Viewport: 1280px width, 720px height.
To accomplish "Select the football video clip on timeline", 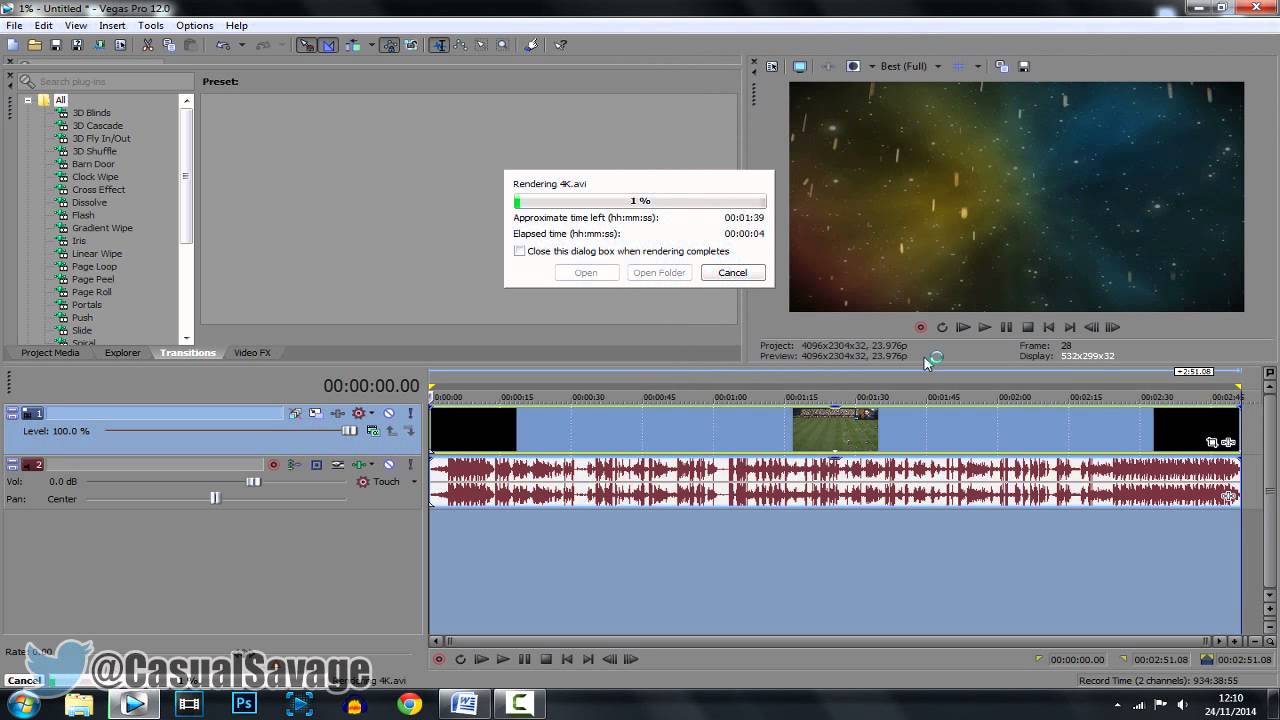I will click(835, 430).
